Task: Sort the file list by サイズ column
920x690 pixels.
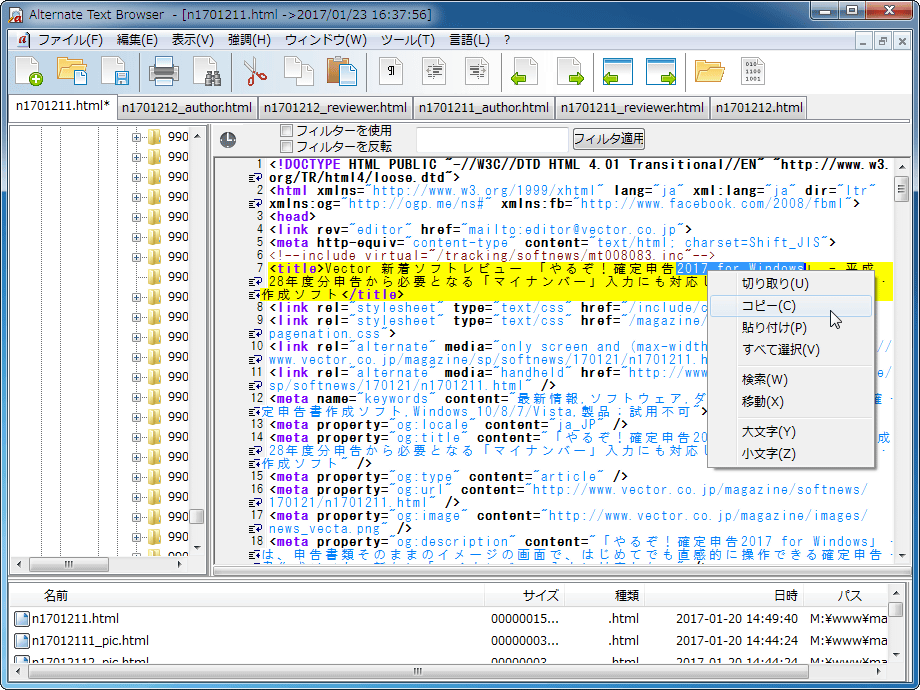Action: [525, 596]
